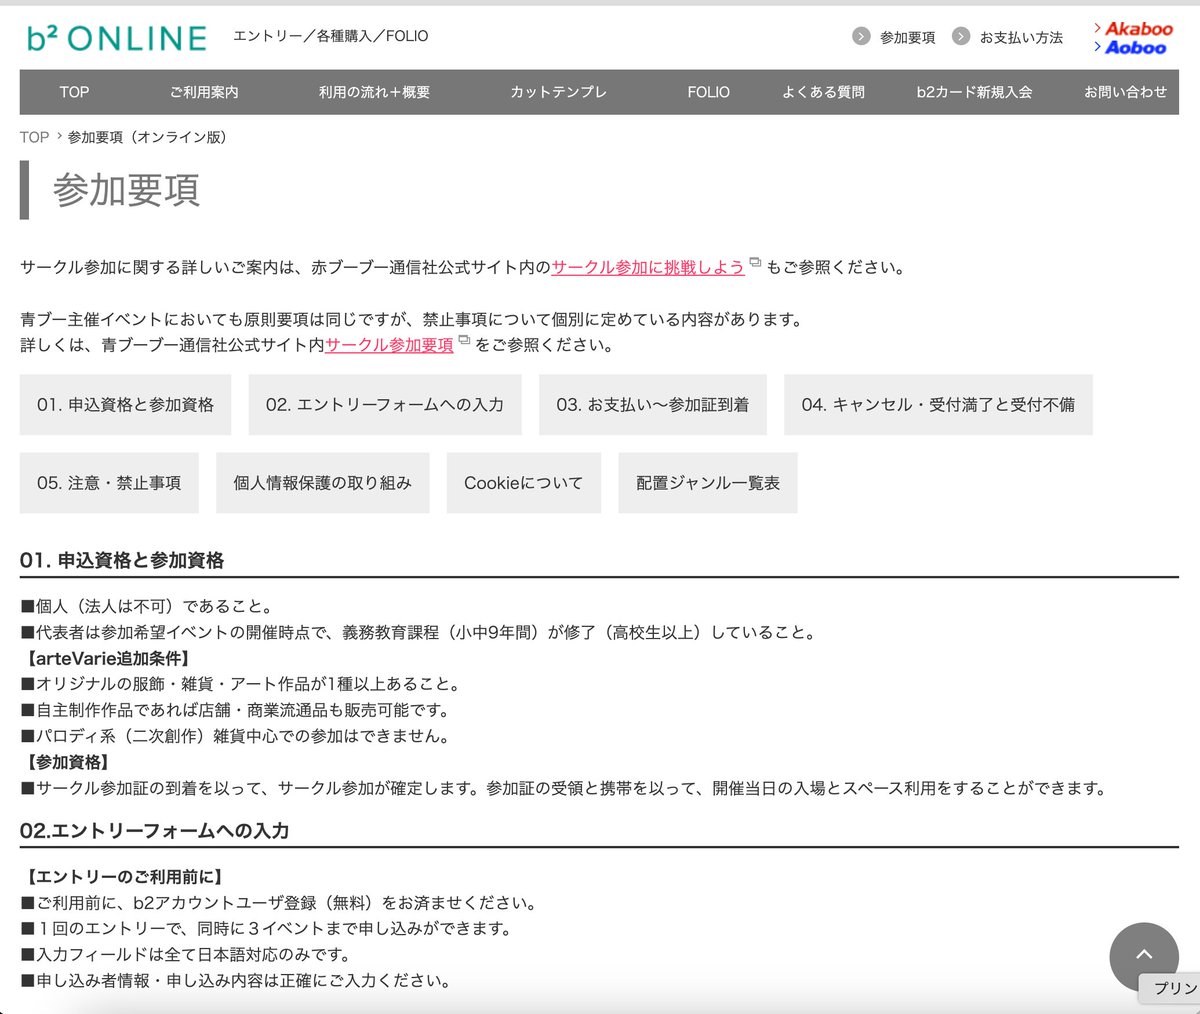Open カットテンプレ navigation item

[558, 92]
